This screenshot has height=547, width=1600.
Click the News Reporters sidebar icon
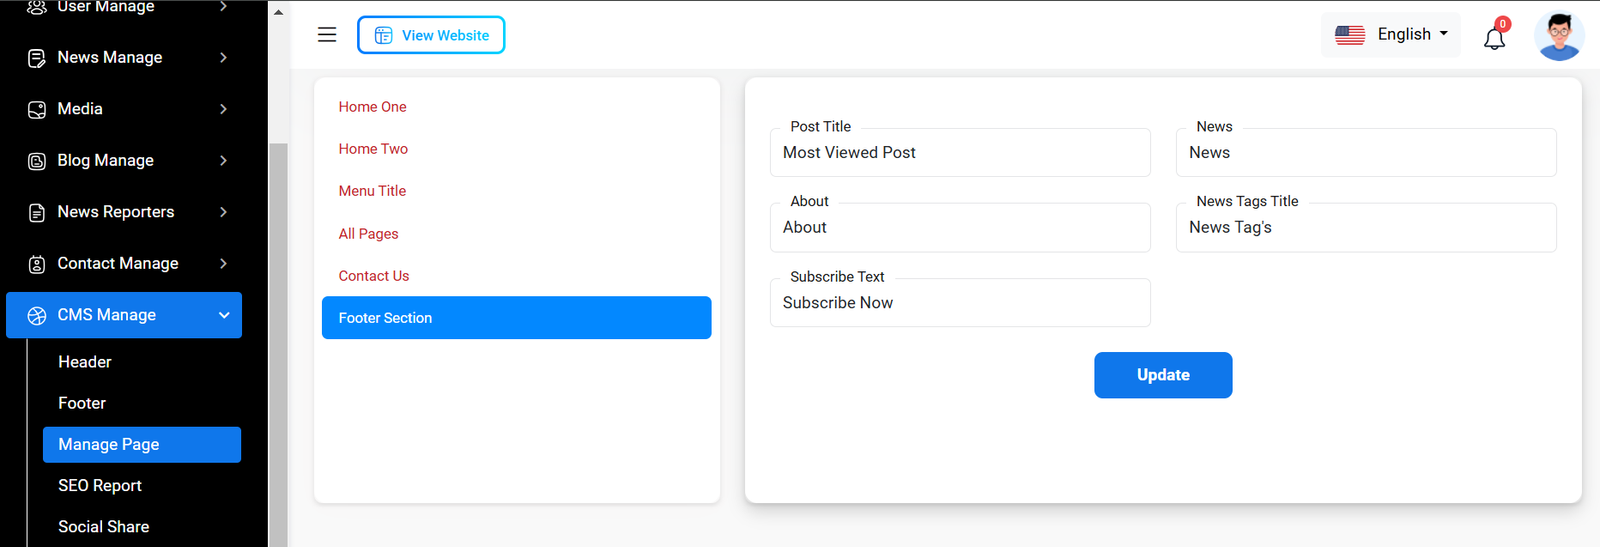(37, 212)
